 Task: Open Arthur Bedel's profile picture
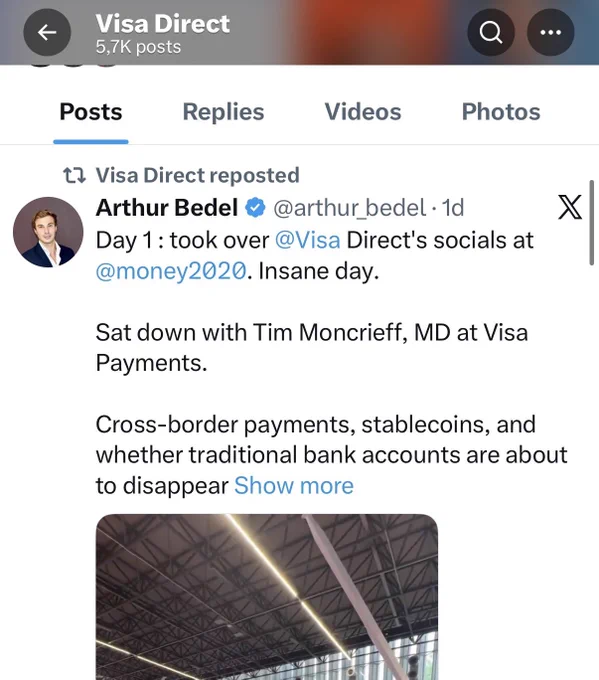(48, 232)
